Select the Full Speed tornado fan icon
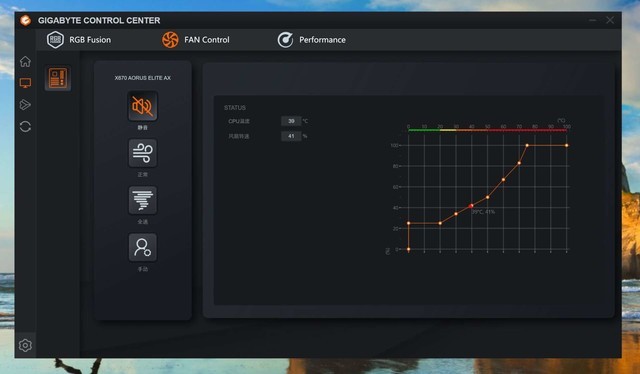Image resolution: width=640 pixels, height=374 pixels. click(x=142, y=200)
